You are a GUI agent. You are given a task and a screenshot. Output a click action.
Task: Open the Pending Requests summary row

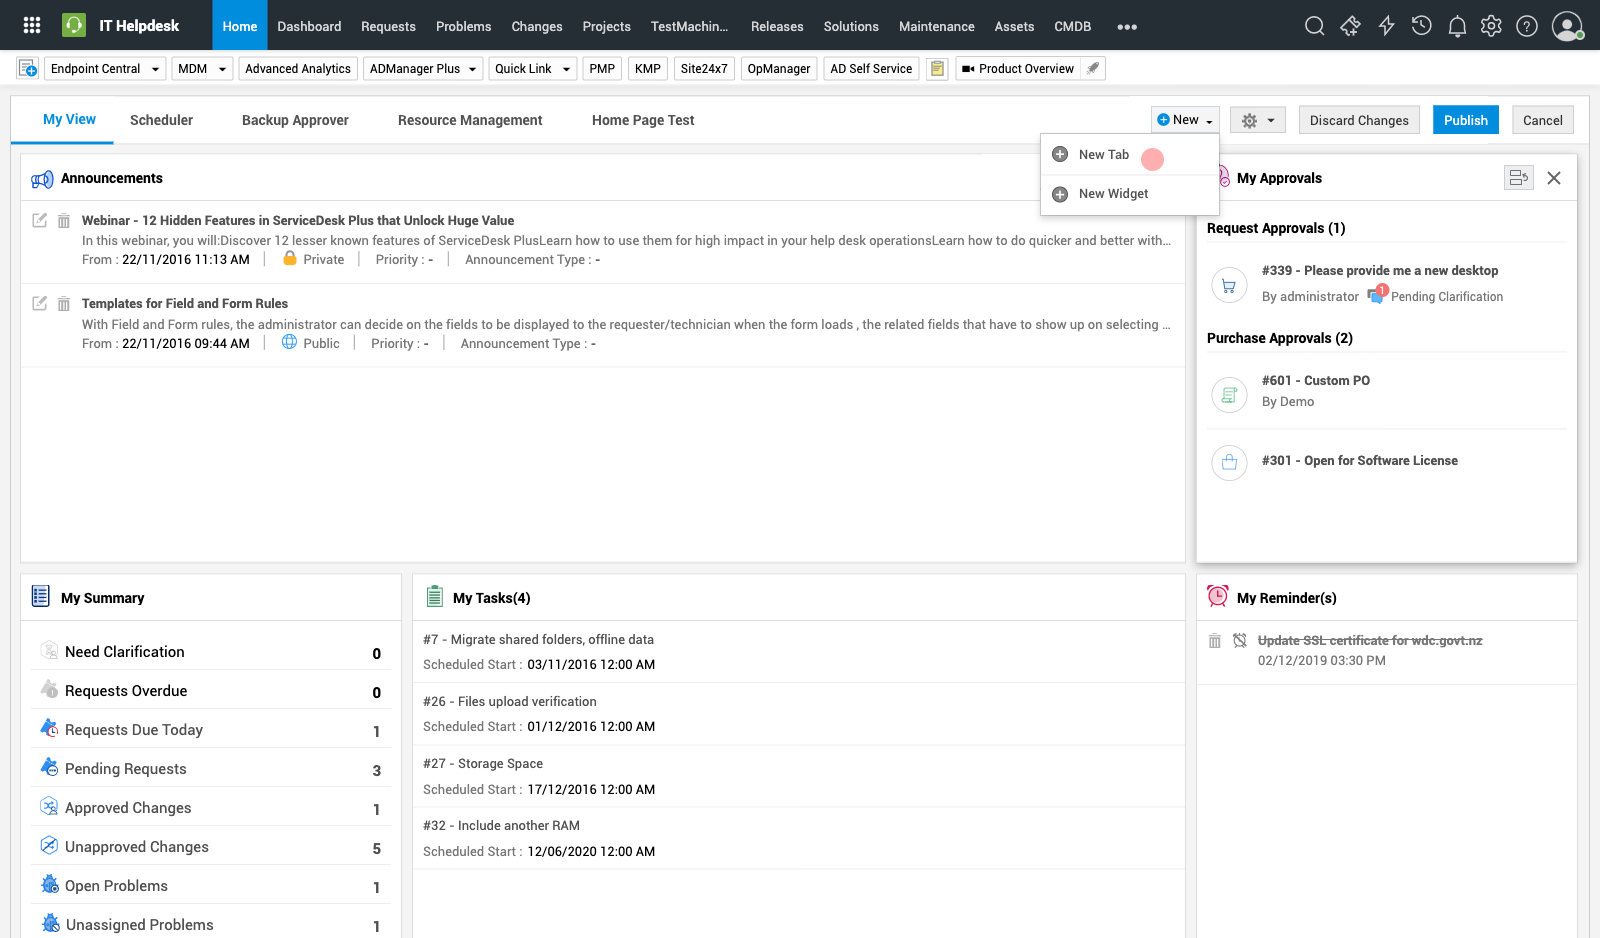tap(126, 769)
